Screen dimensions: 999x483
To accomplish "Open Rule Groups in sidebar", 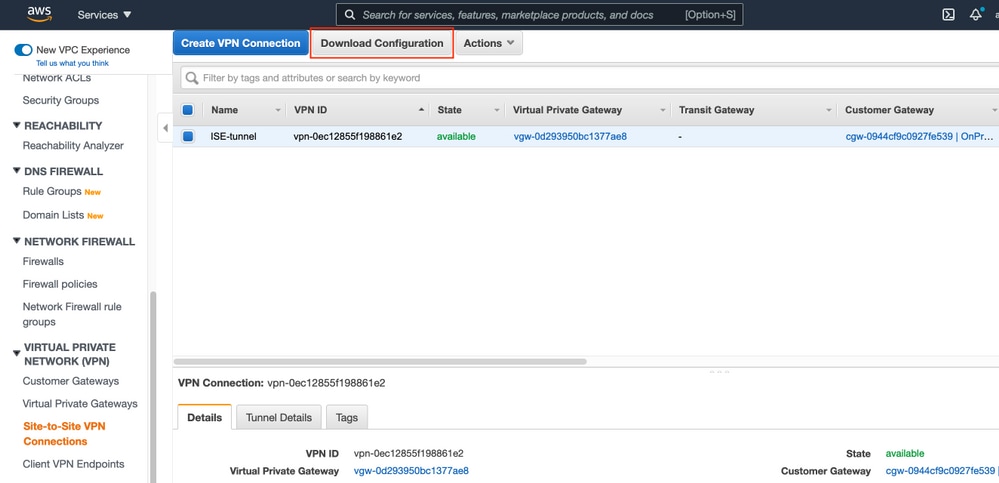I will coord(52,191).
